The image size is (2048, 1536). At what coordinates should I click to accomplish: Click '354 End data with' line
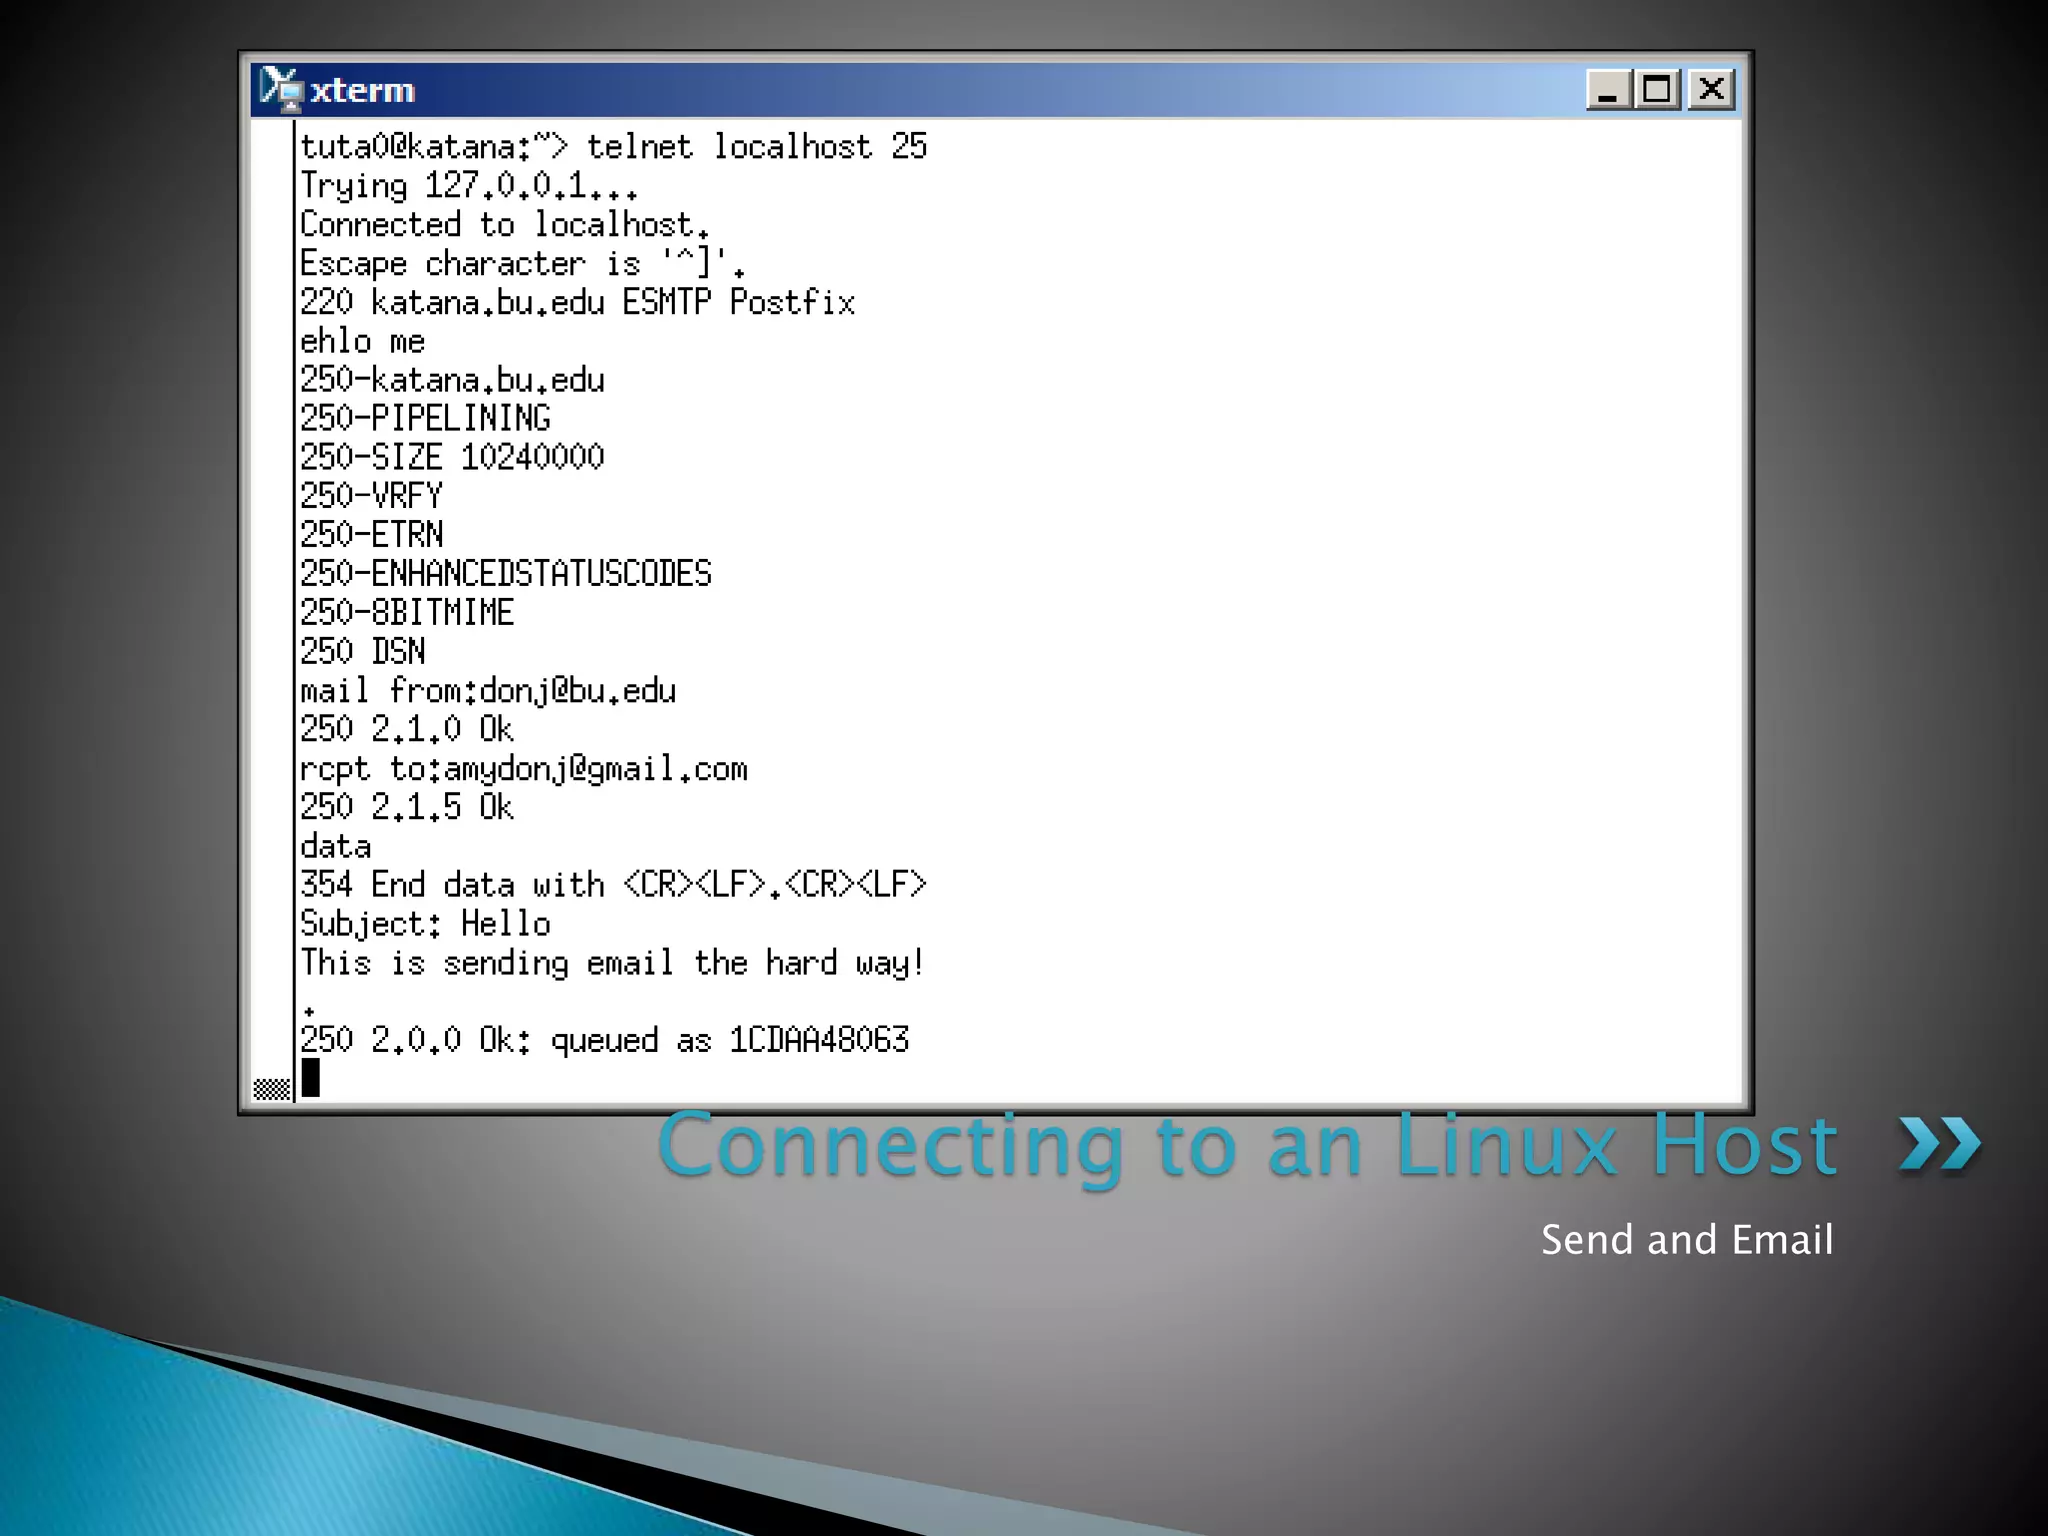614,885
